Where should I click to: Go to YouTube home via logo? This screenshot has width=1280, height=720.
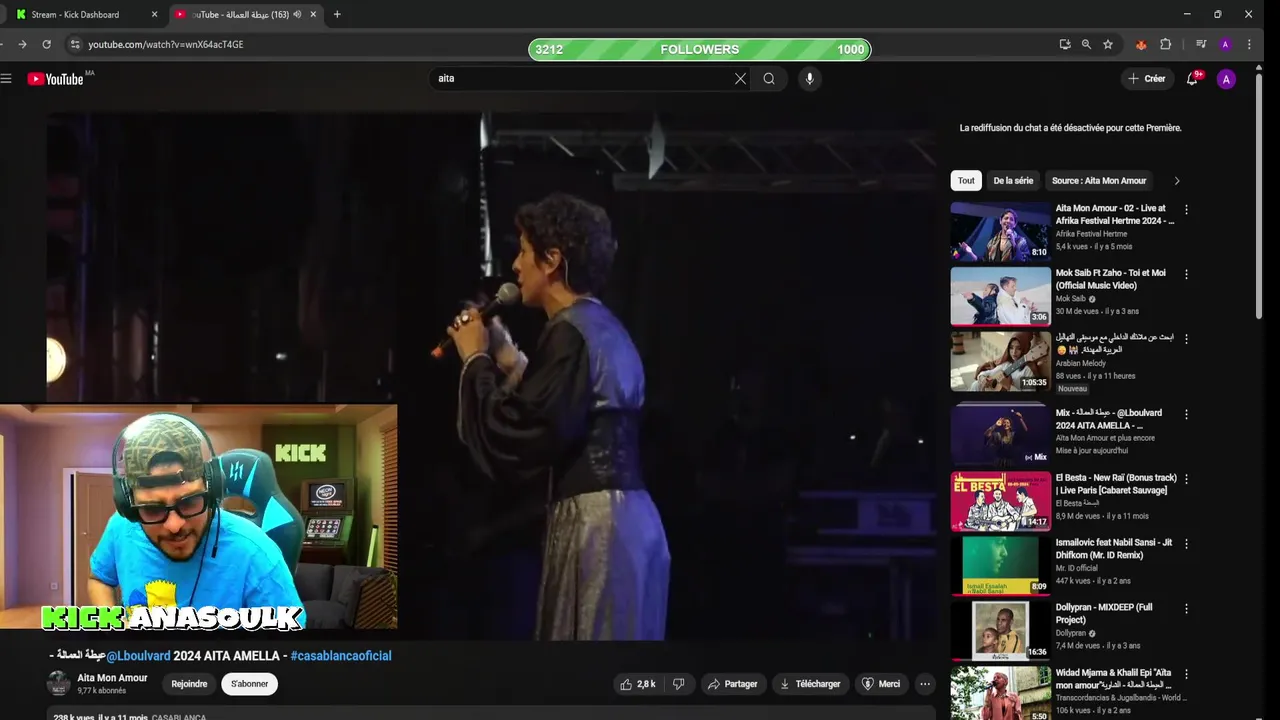[55, 79]
